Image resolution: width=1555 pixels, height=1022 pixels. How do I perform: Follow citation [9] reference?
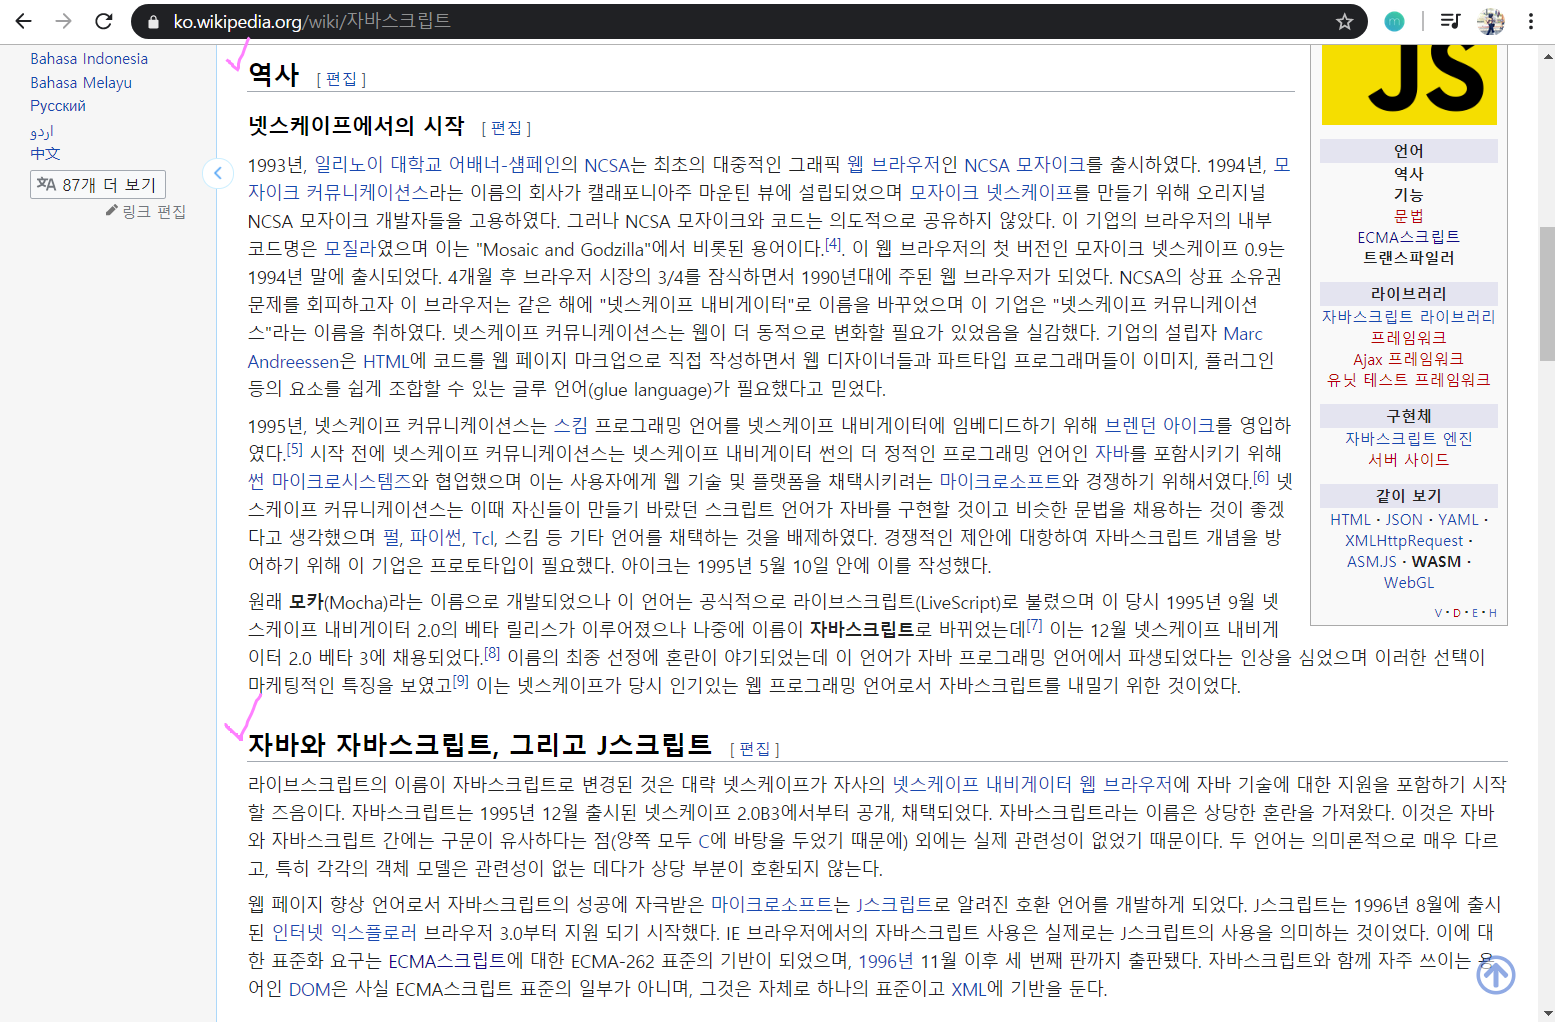[x=460, y=681]
